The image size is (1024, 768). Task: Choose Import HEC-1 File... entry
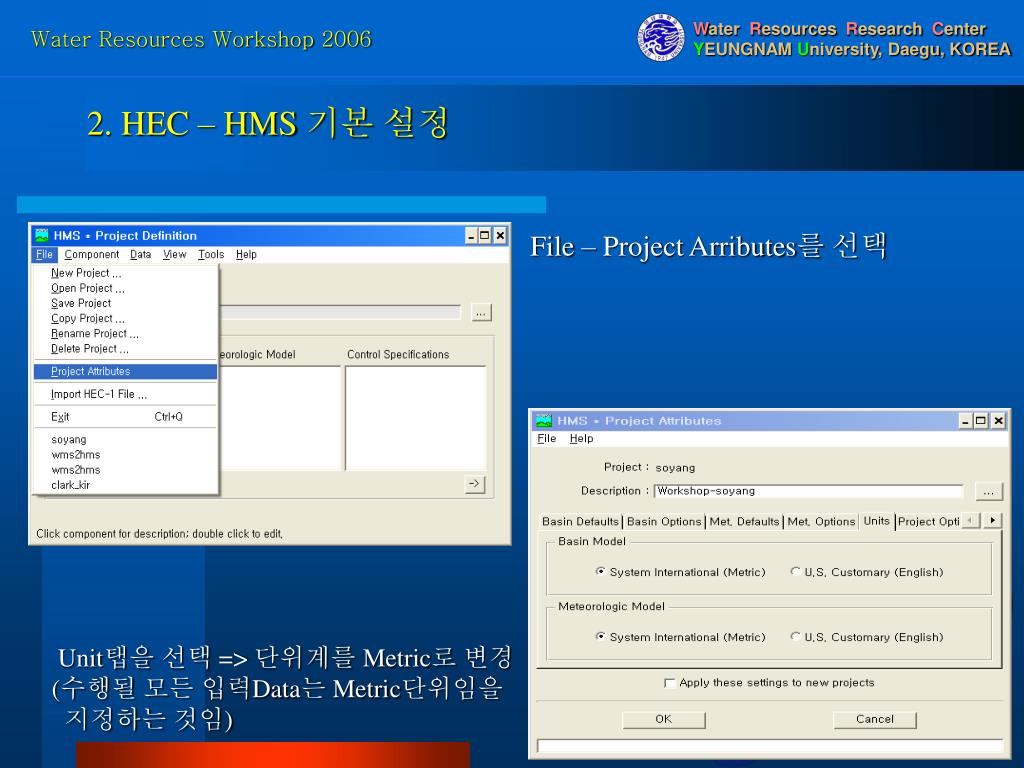coord(125,394)
